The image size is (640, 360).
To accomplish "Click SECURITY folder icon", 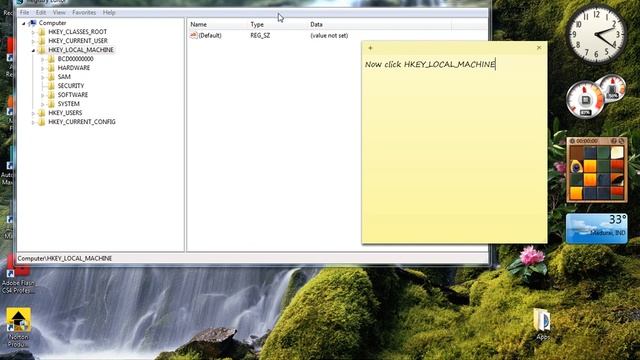I will pos(51,86).
